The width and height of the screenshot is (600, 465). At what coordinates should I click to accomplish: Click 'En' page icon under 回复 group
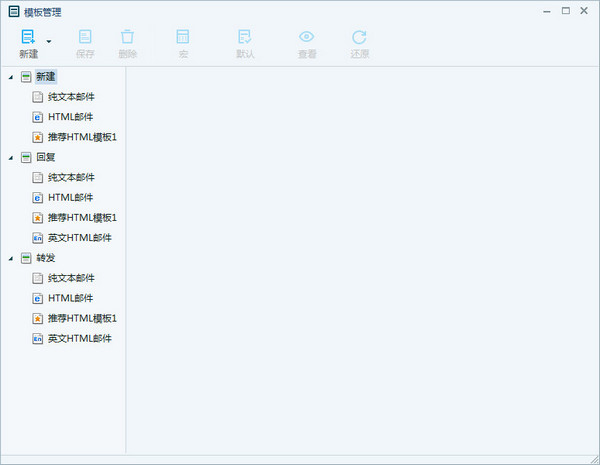[38, 238]
